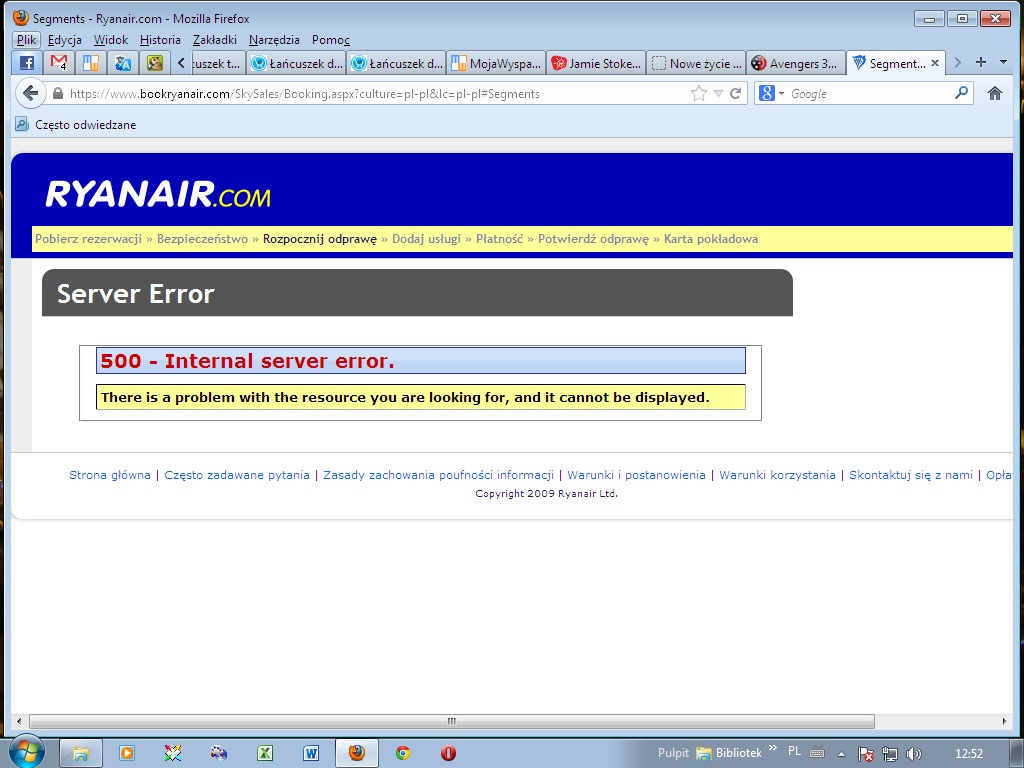Click the volume speaker tray icon

(914, 754)
